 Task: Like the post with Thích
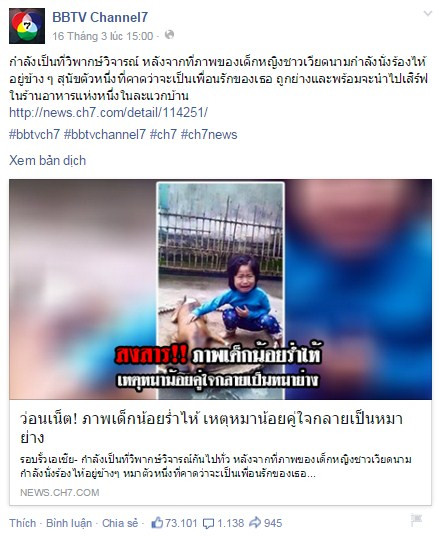pyautogui.click(x=23, y=523)
